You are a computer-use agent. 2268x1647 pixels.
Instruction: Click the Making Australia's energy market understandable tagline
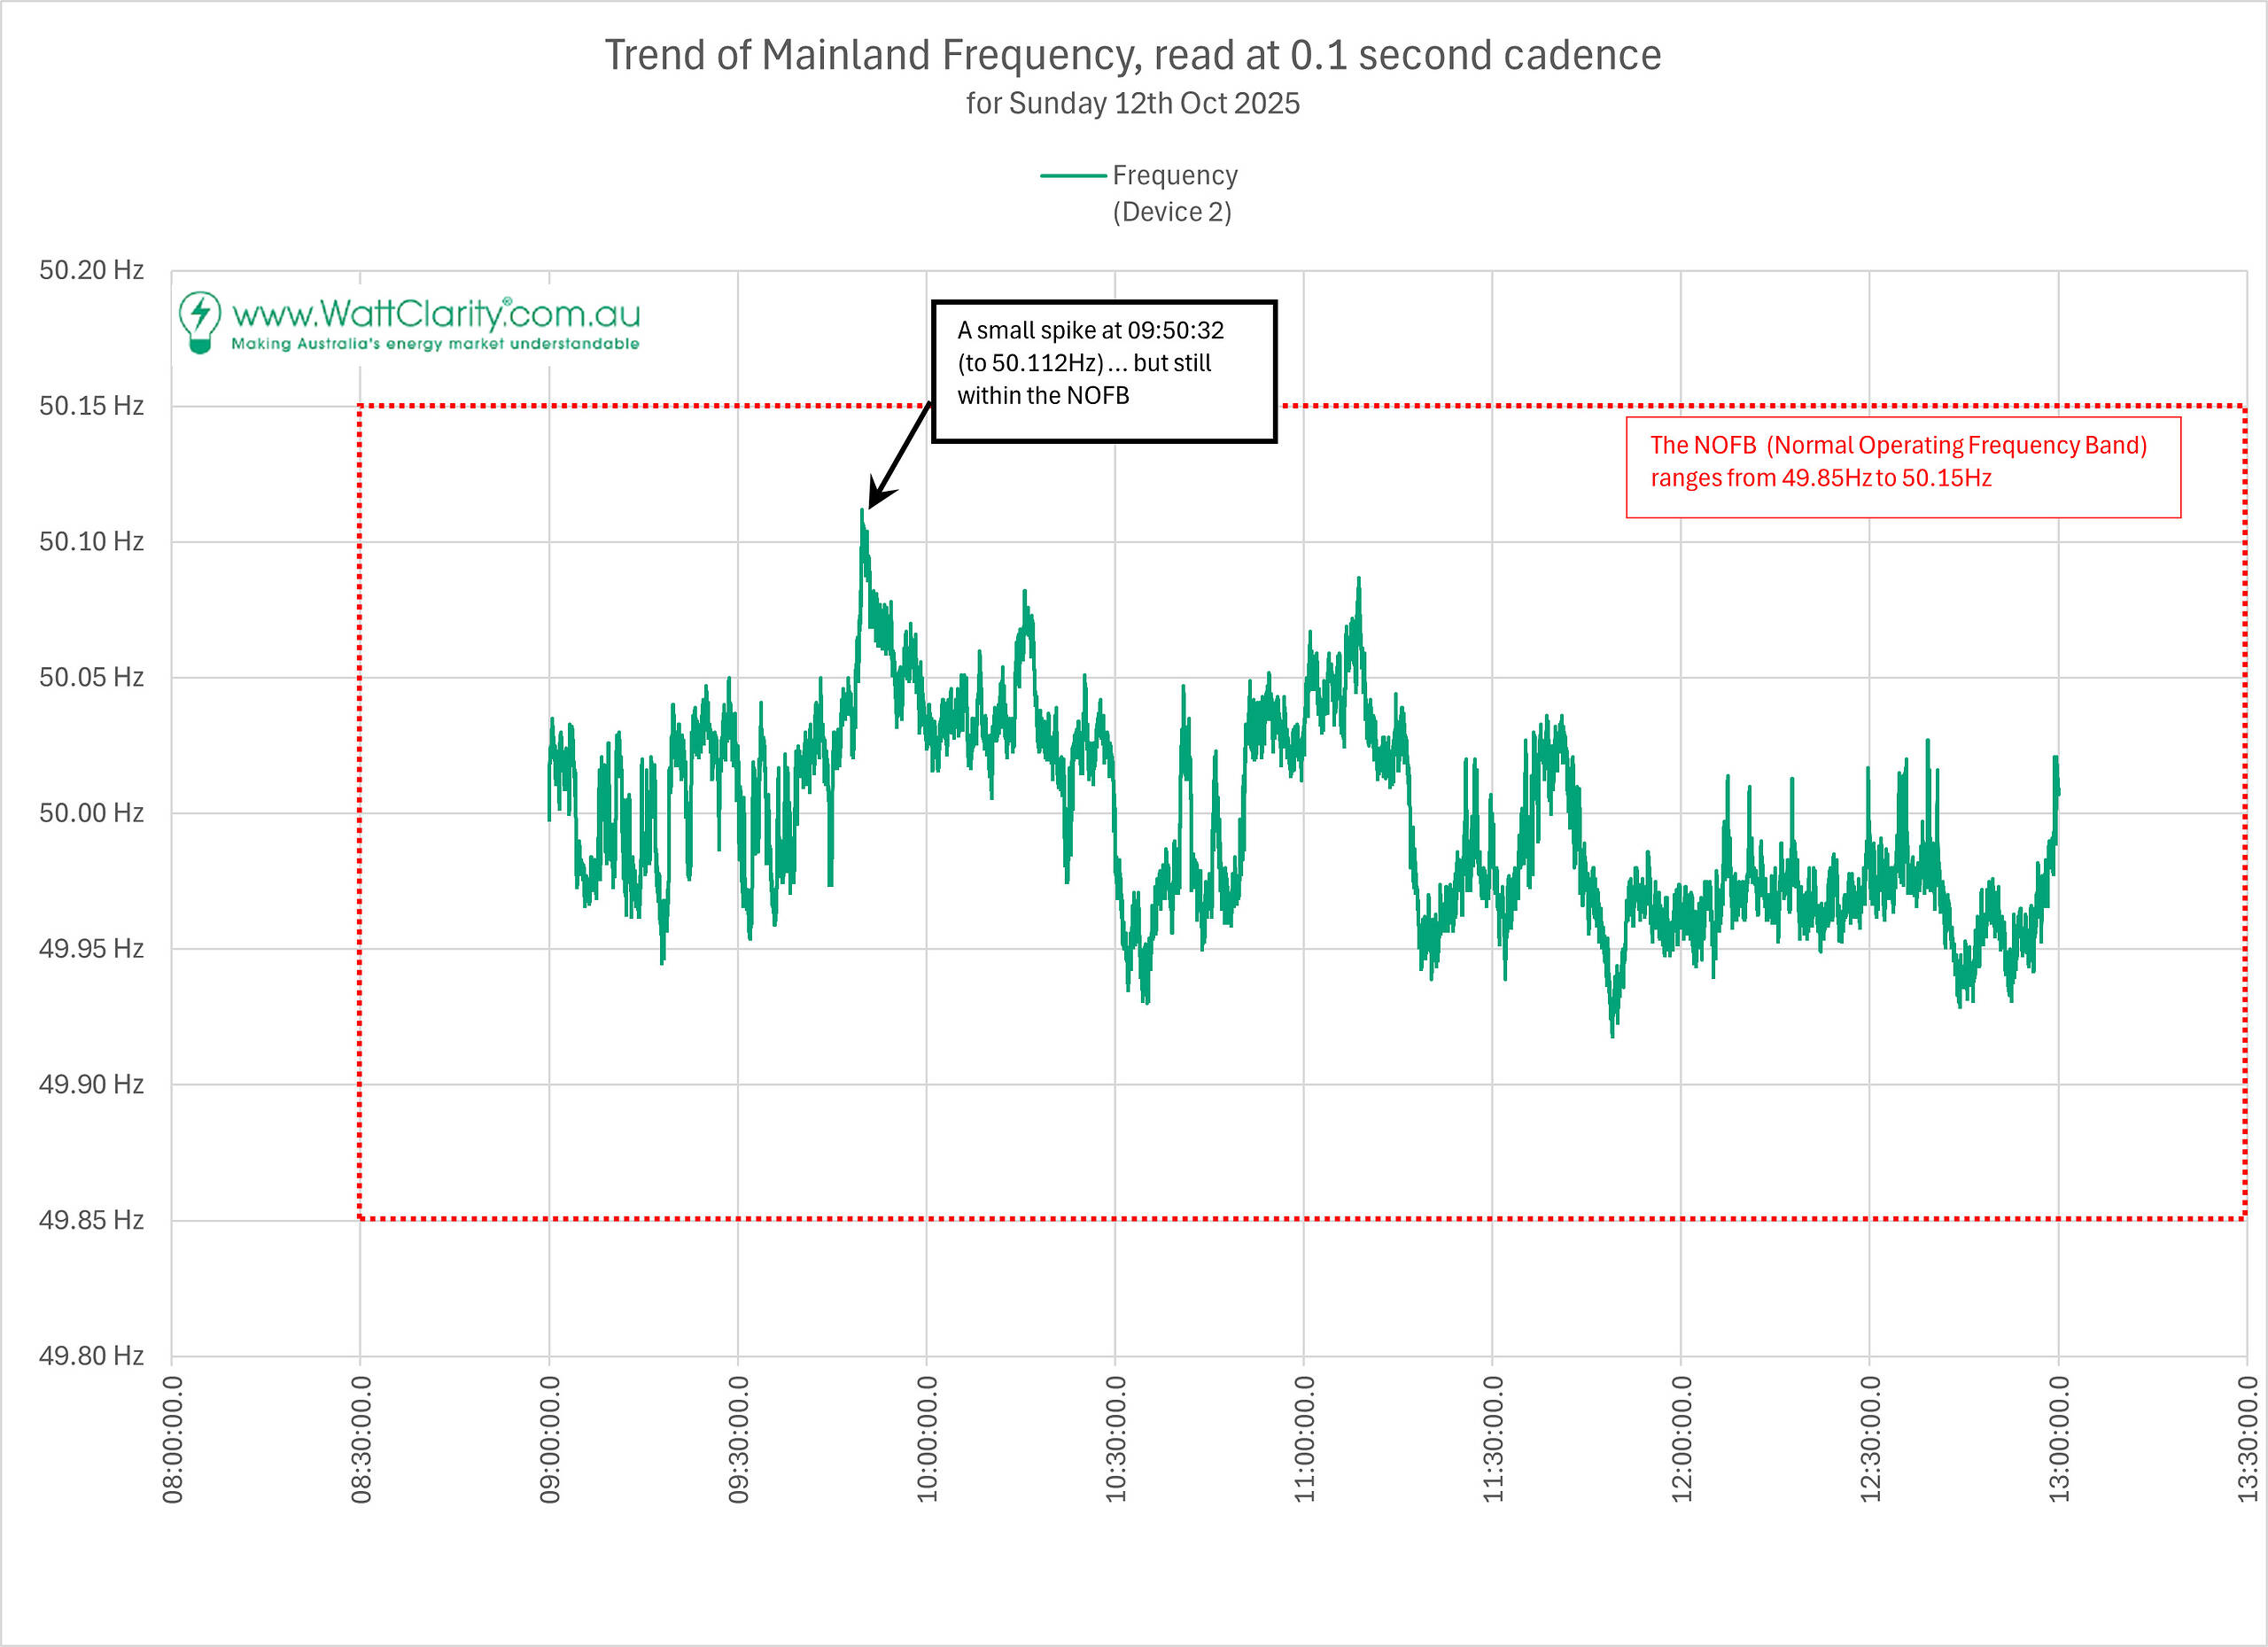point(435,344)
